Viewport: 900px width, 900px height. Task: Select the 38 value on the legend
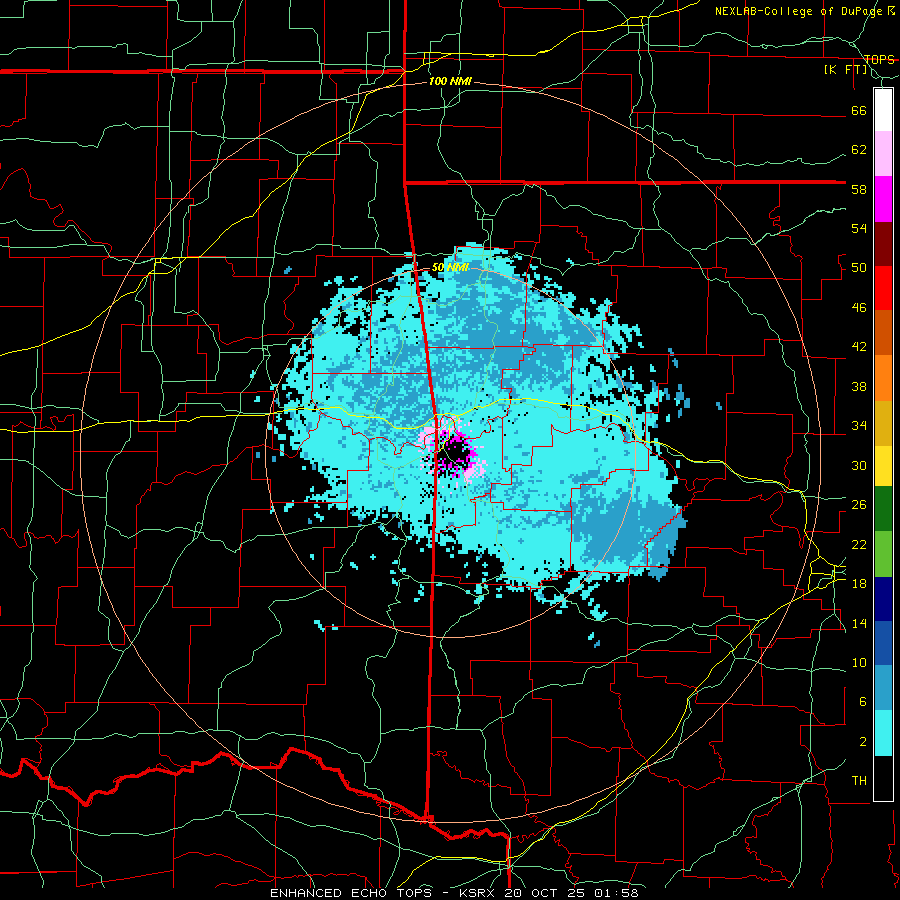coord(859,386)
